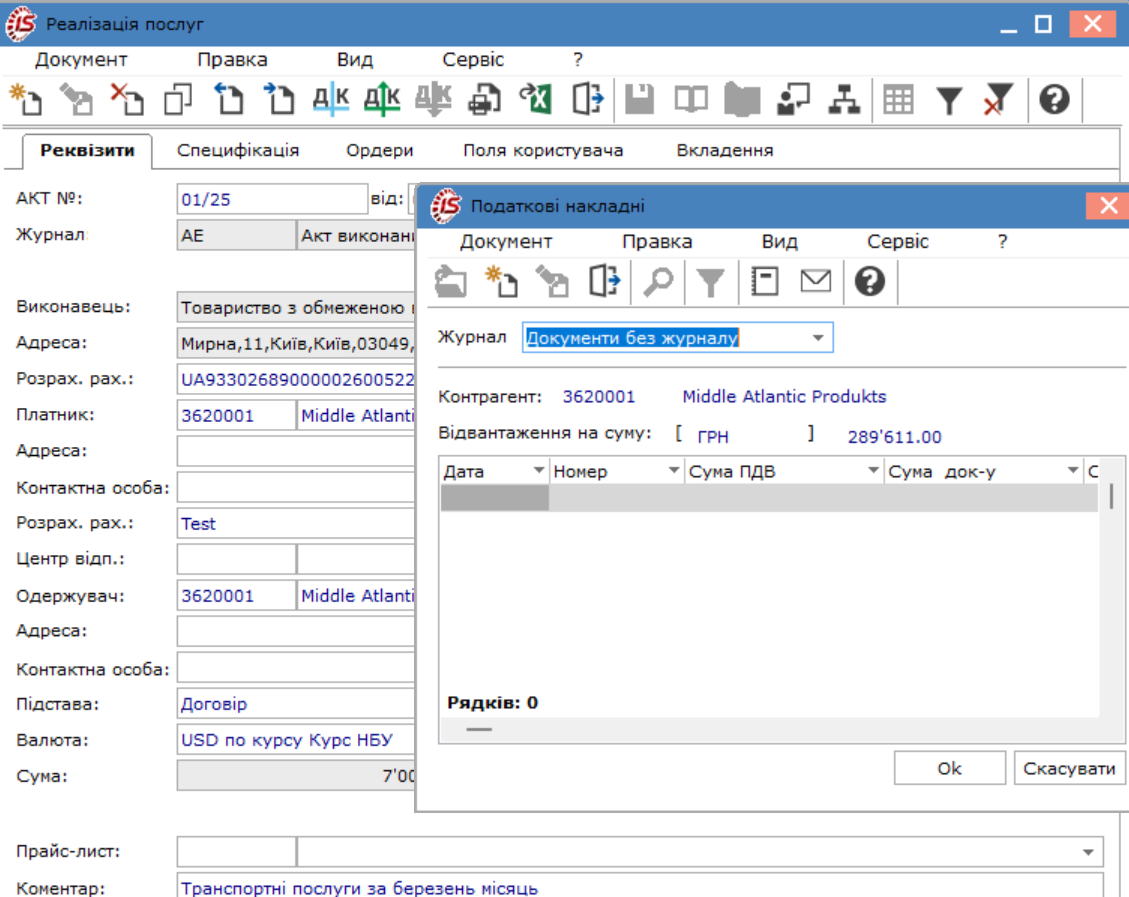
Task: Open the Номер column filter arrow
Action: [x=674, y=471]
